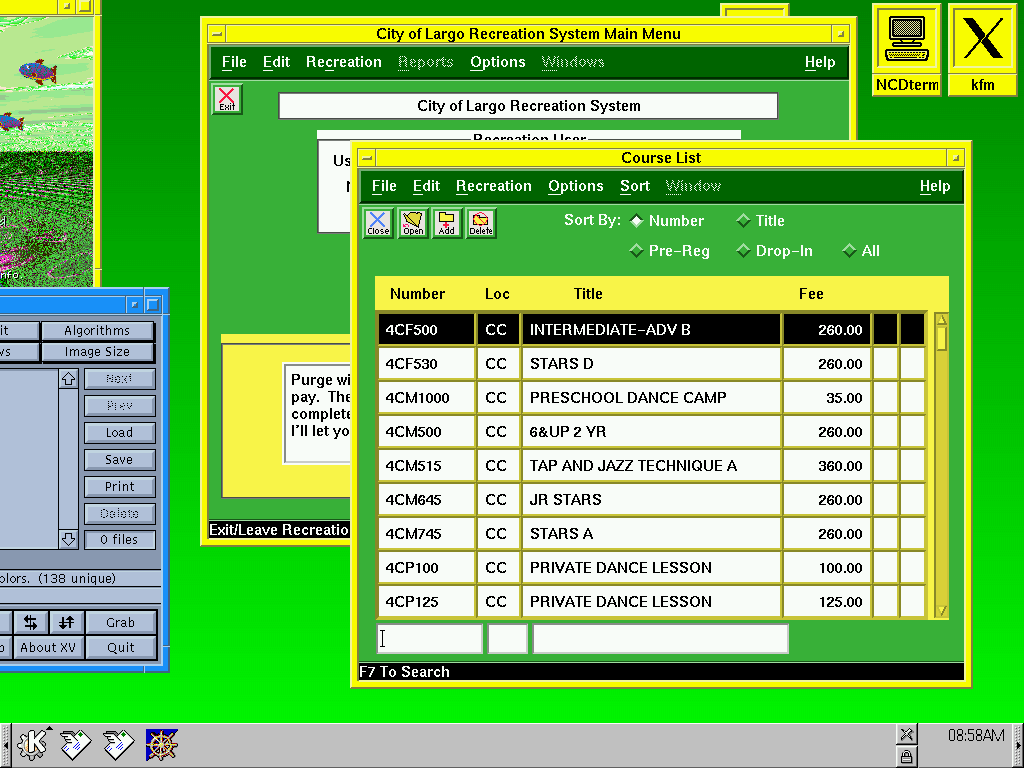
Task: Click the Exit icon in Main Menu window
Action: click(227, 100)
